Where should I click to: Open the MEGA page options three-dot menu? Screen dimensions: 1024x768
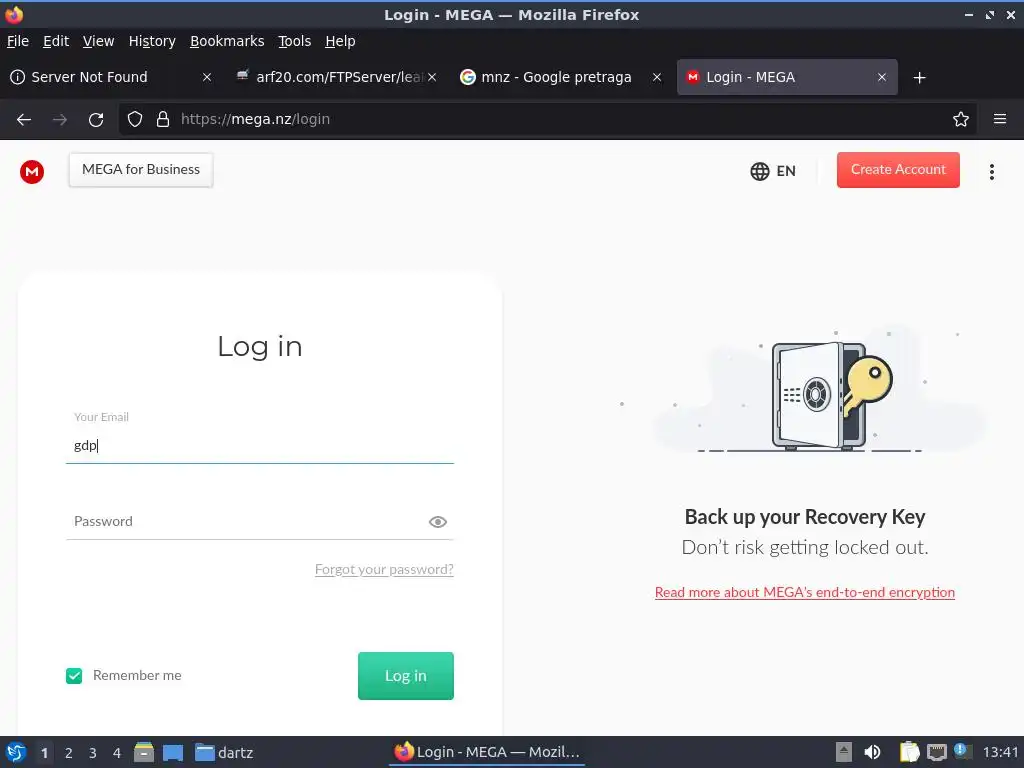pos(991,172)
